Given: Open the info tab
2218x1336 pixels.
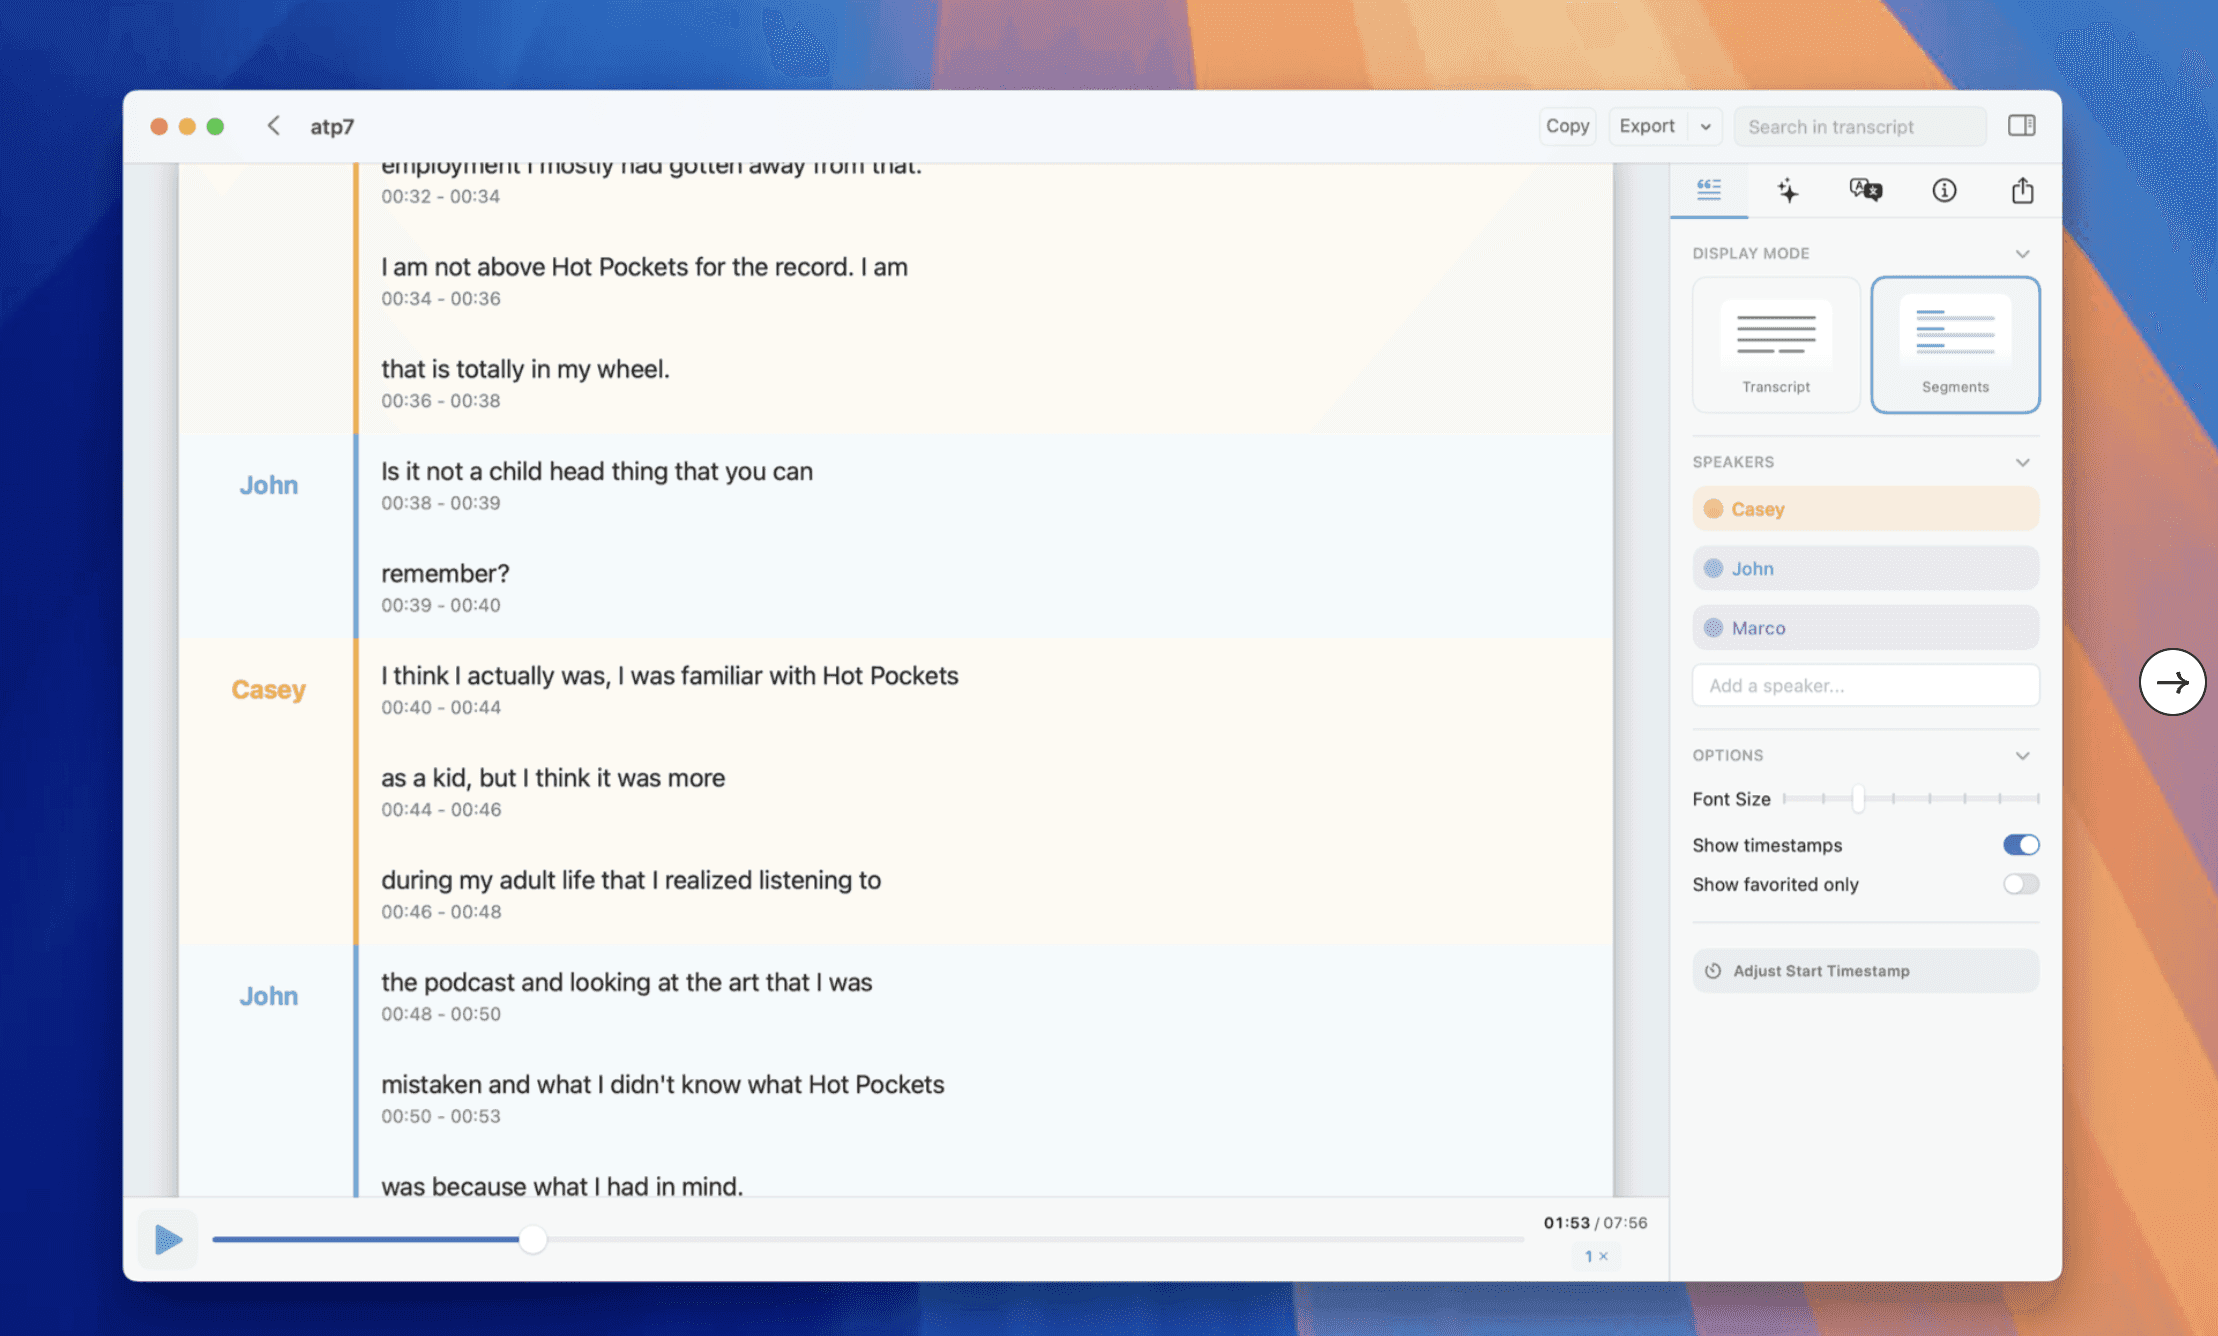Looking at the screenshot, I should tap(1943, 190).
